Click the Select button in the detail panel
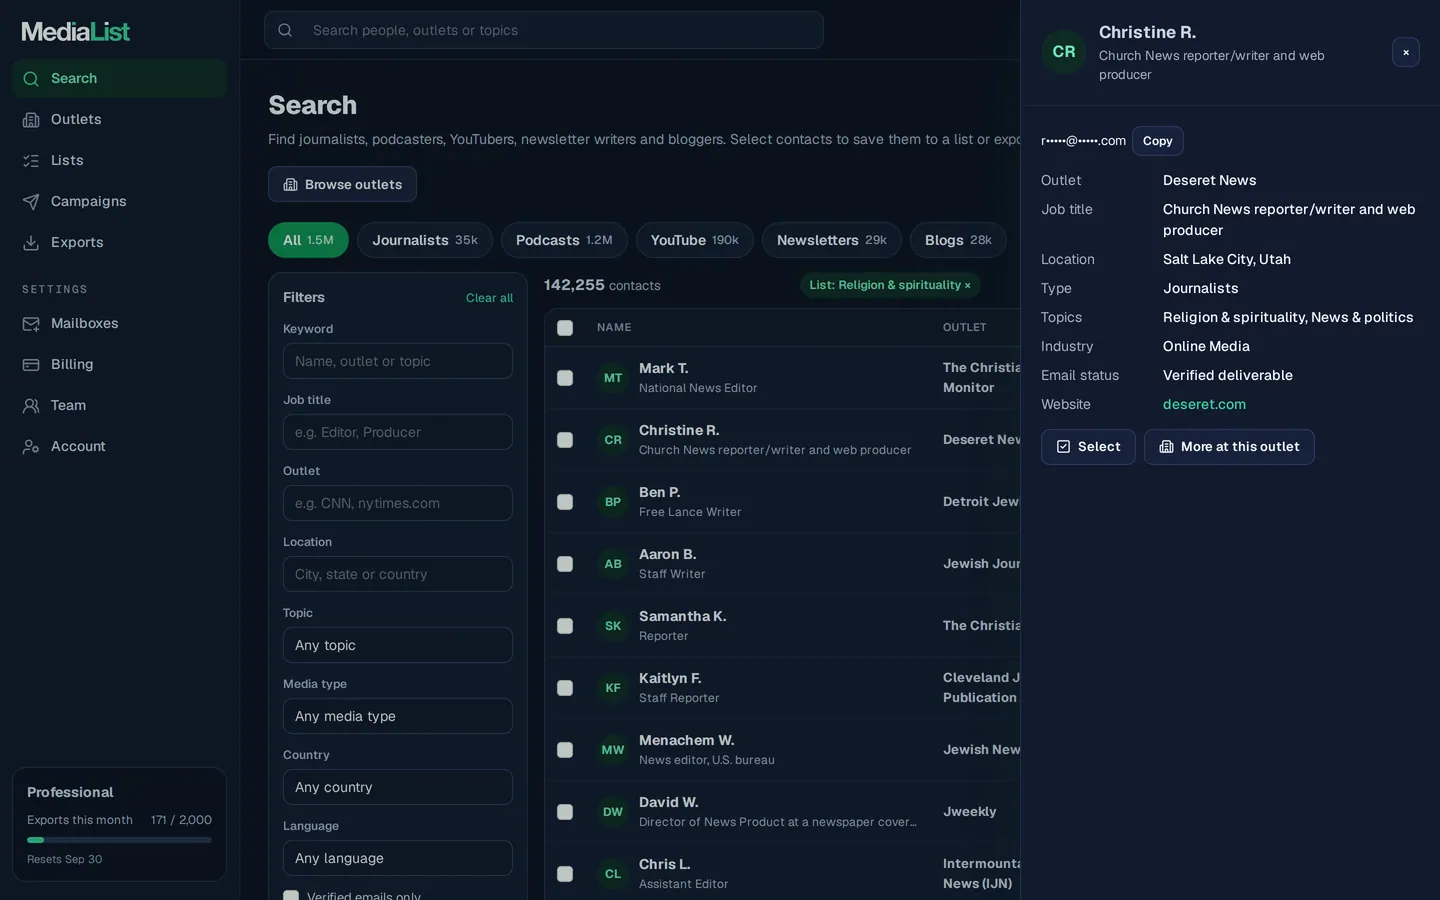Viewport: 1440px width, 900px height. click(x=1088, y=447)
